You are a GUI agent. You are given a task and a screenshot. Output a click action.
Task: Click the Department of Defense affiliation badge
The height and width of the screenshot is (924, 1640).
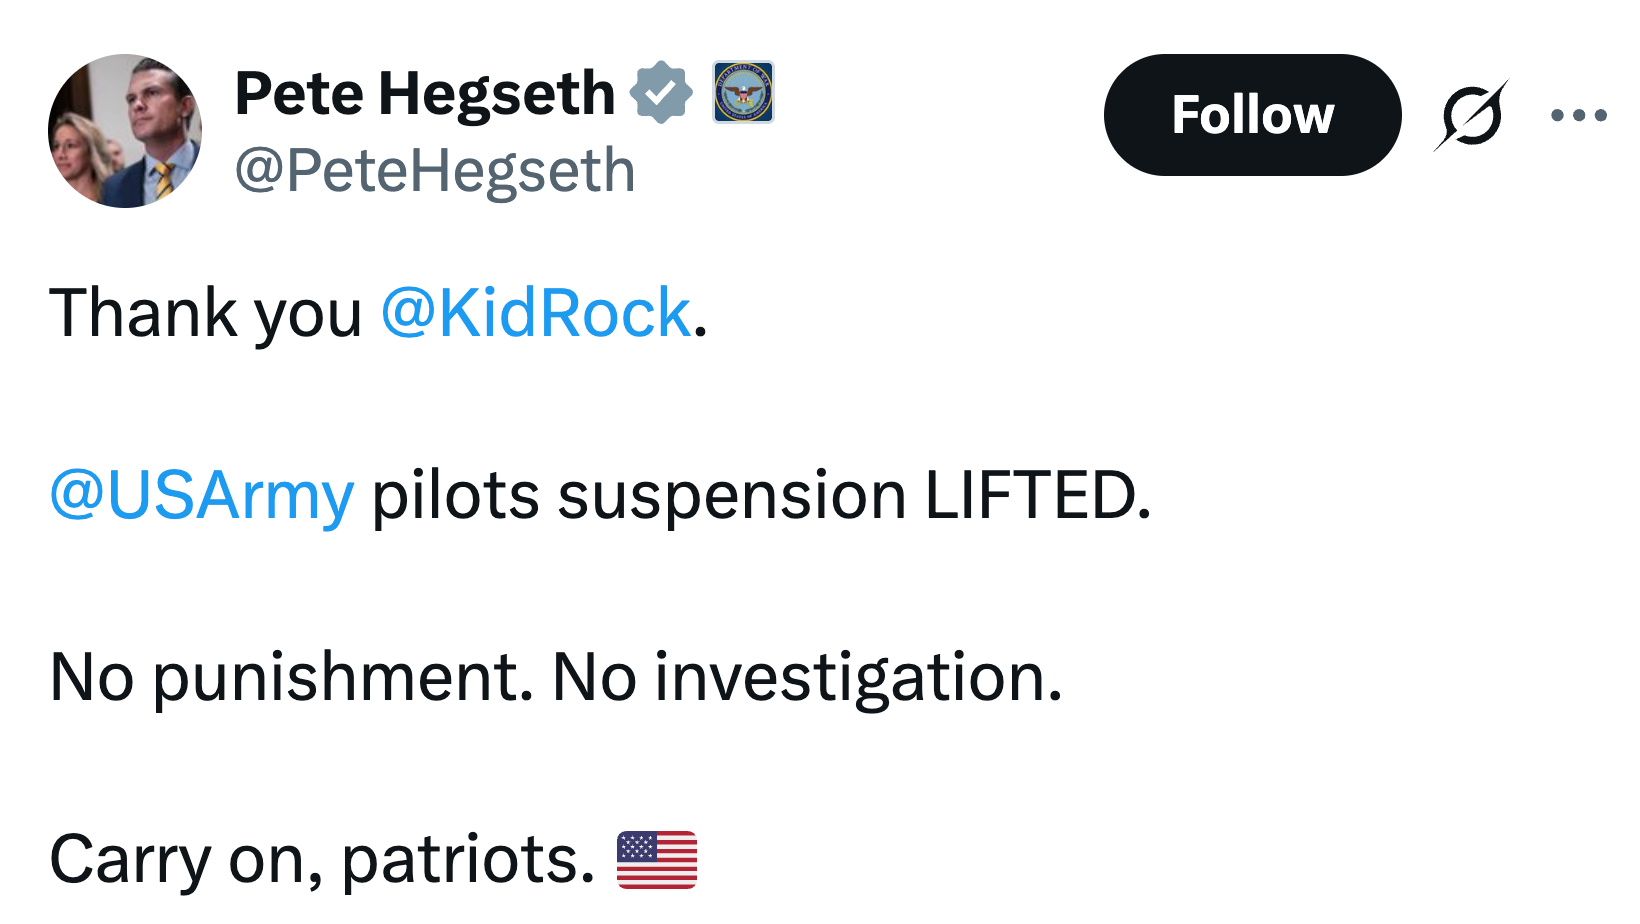coord(741,92)
